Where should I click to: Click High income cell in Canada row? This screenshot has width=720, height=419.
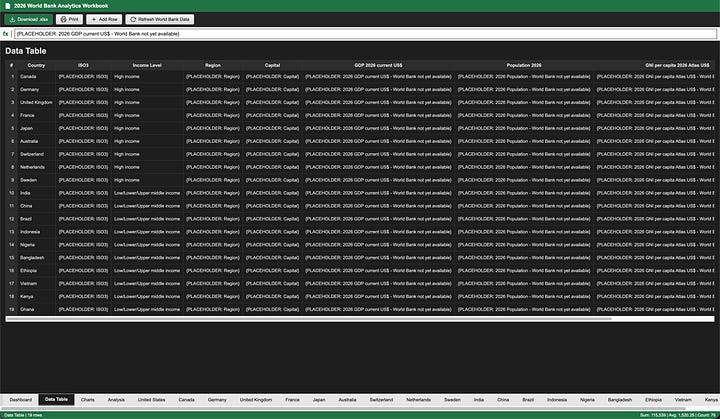coord(147,77)
